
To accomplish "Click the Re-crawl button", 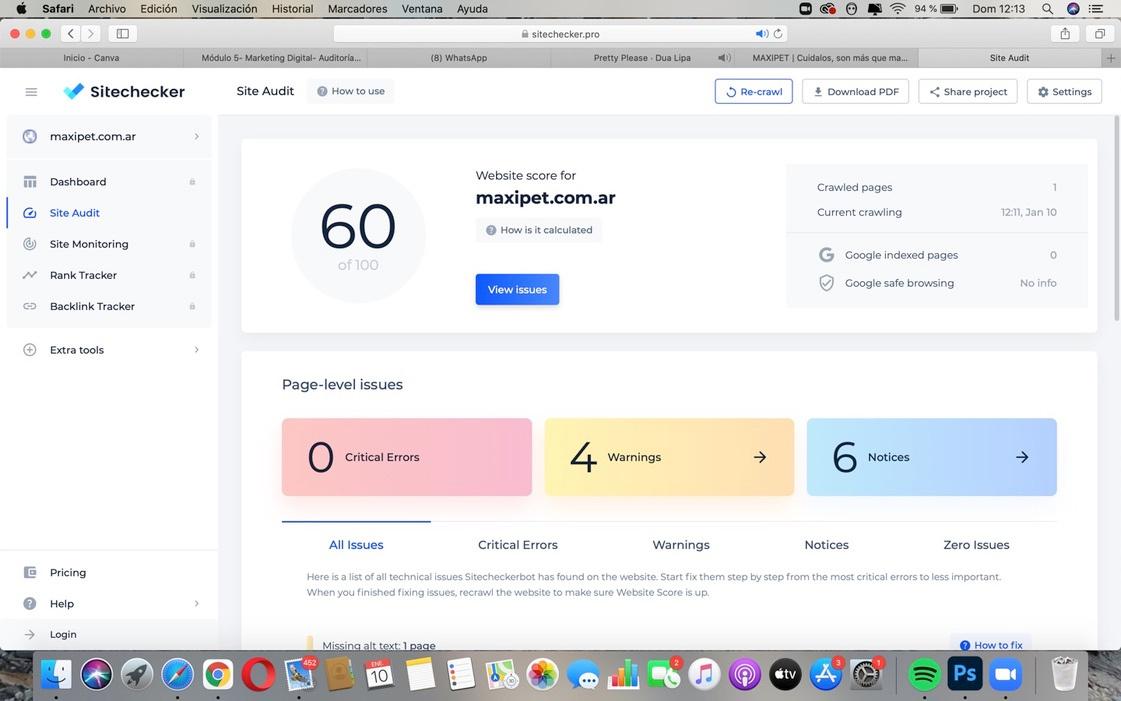I will (754, 91).
